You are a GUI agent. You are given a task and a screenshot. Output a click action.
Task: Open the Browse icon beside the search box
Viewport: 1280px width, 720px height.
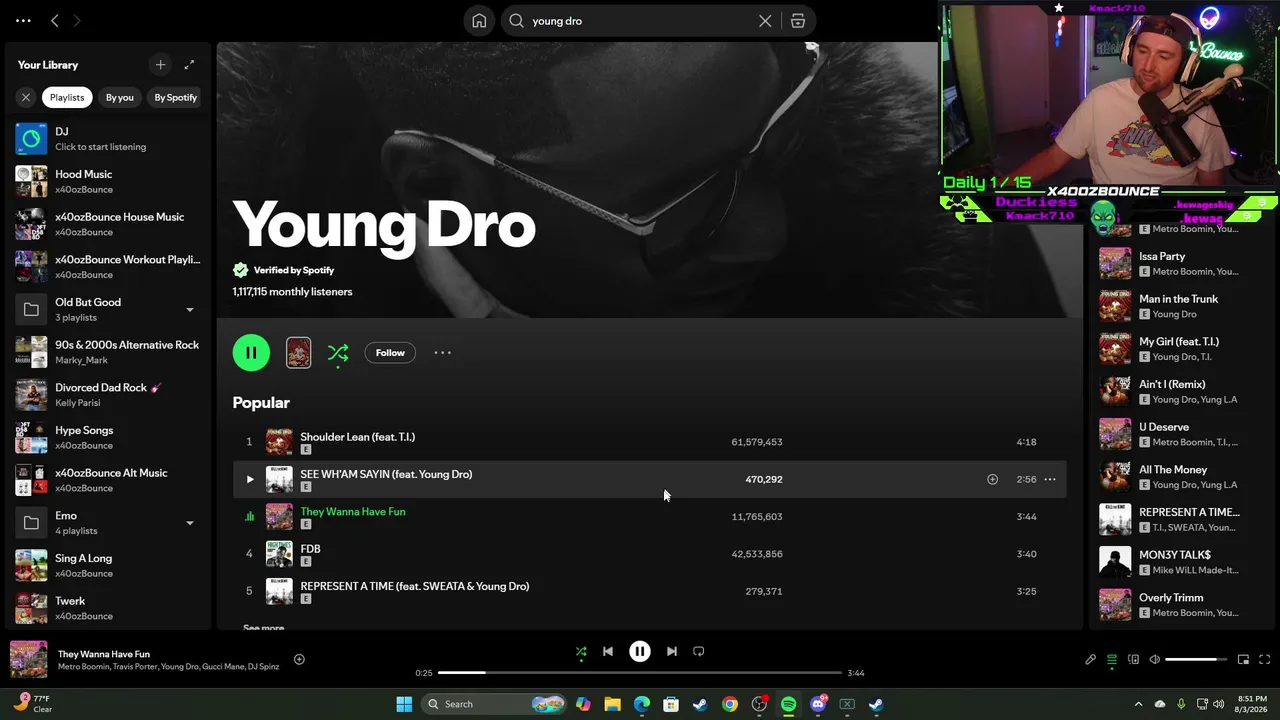pos(798,21)
